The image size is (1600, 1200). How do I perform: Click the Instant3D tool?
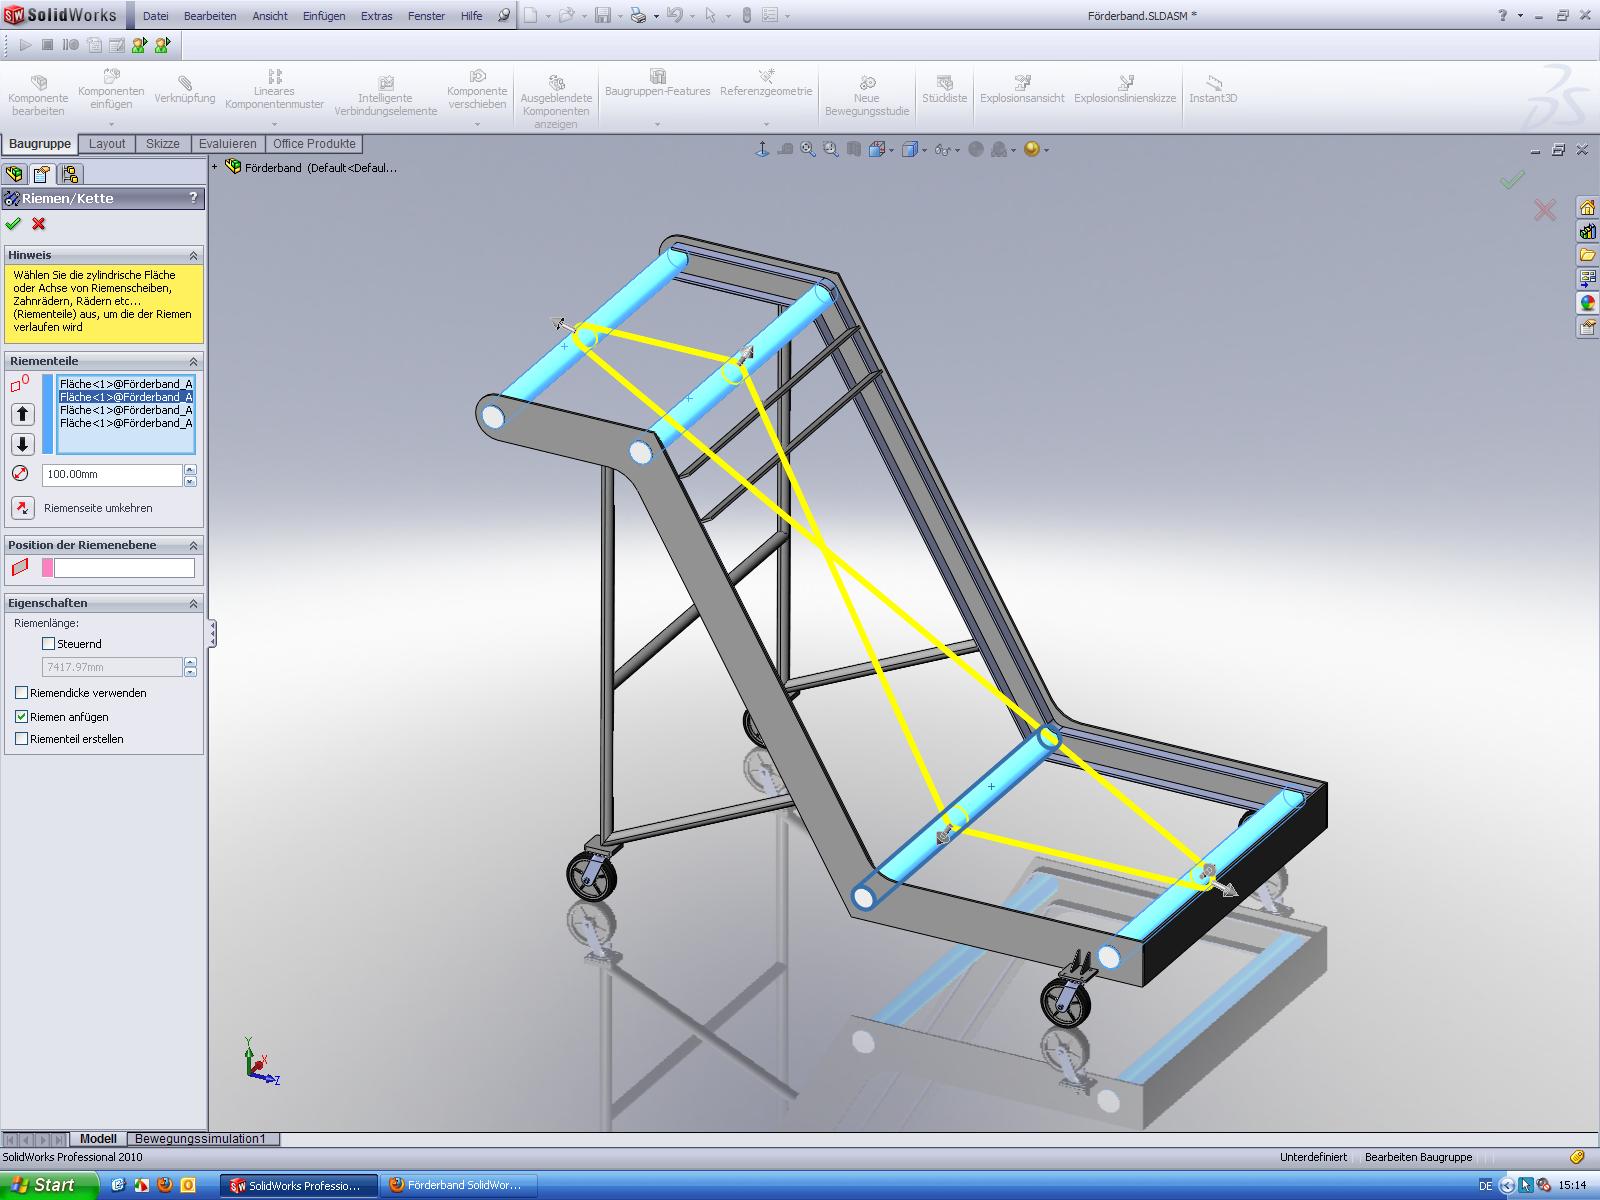[1213, 90]
